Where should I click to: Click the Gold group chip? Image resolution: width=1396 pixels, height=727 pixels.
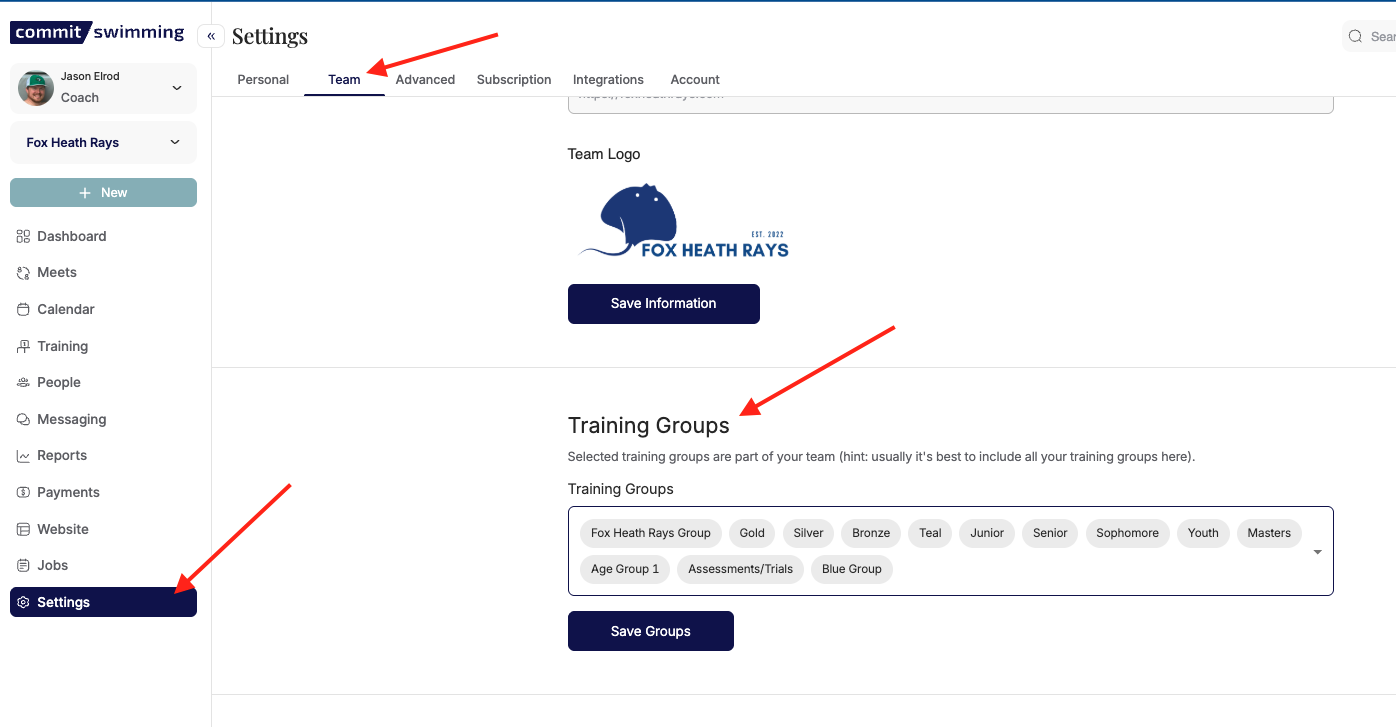pos(752,533)
